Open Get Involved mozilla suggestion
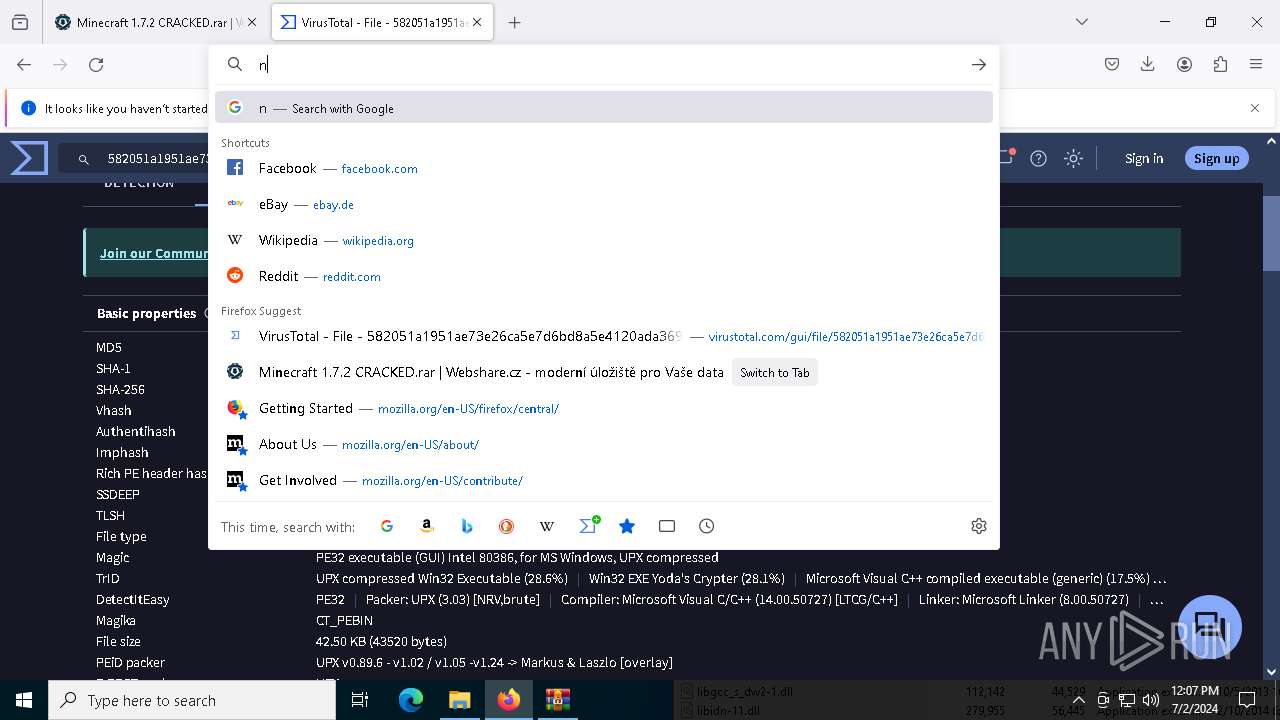 click(604, 480)
